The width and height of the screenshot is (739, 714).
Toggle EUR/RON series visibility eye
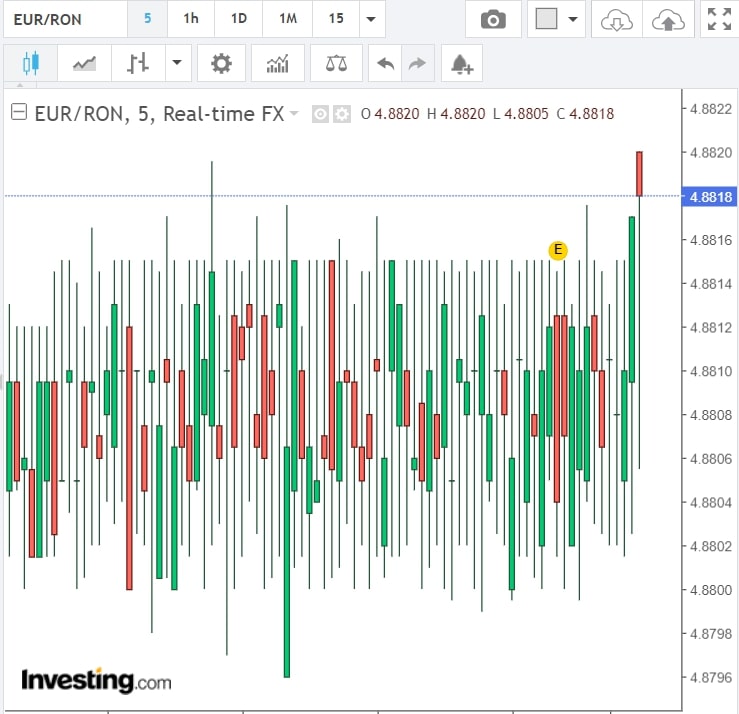click(x=320, y=114)
